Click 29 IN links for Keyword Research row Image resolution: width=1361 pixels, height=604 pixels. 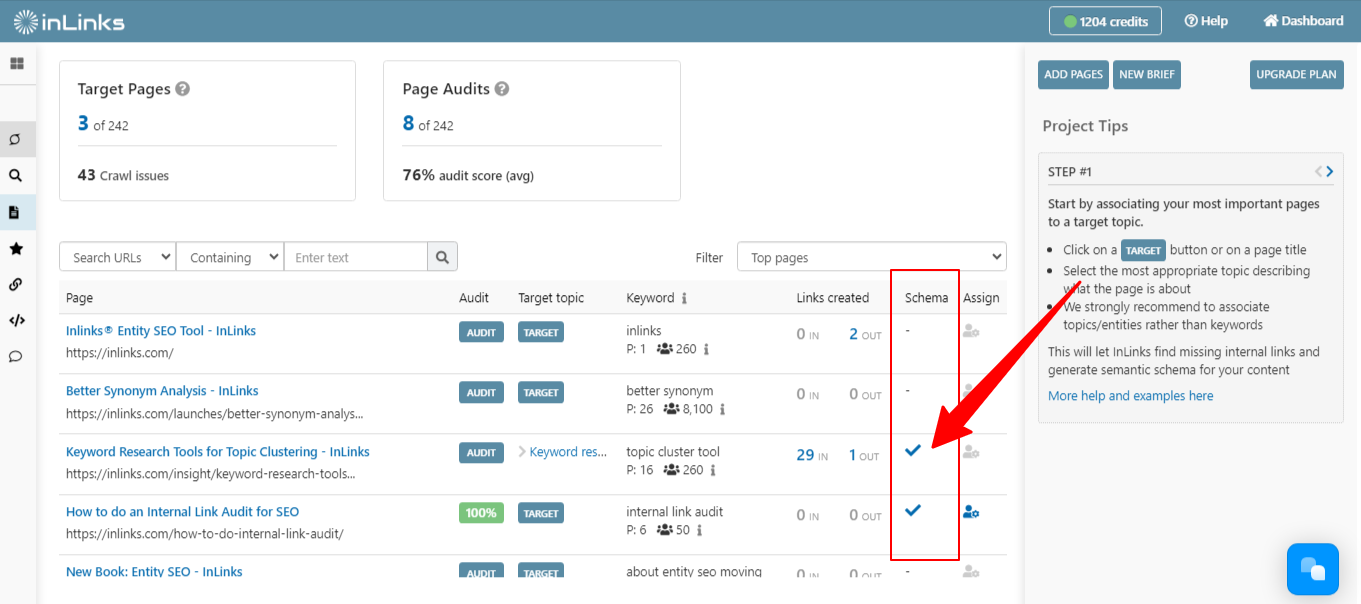(812, 455)
